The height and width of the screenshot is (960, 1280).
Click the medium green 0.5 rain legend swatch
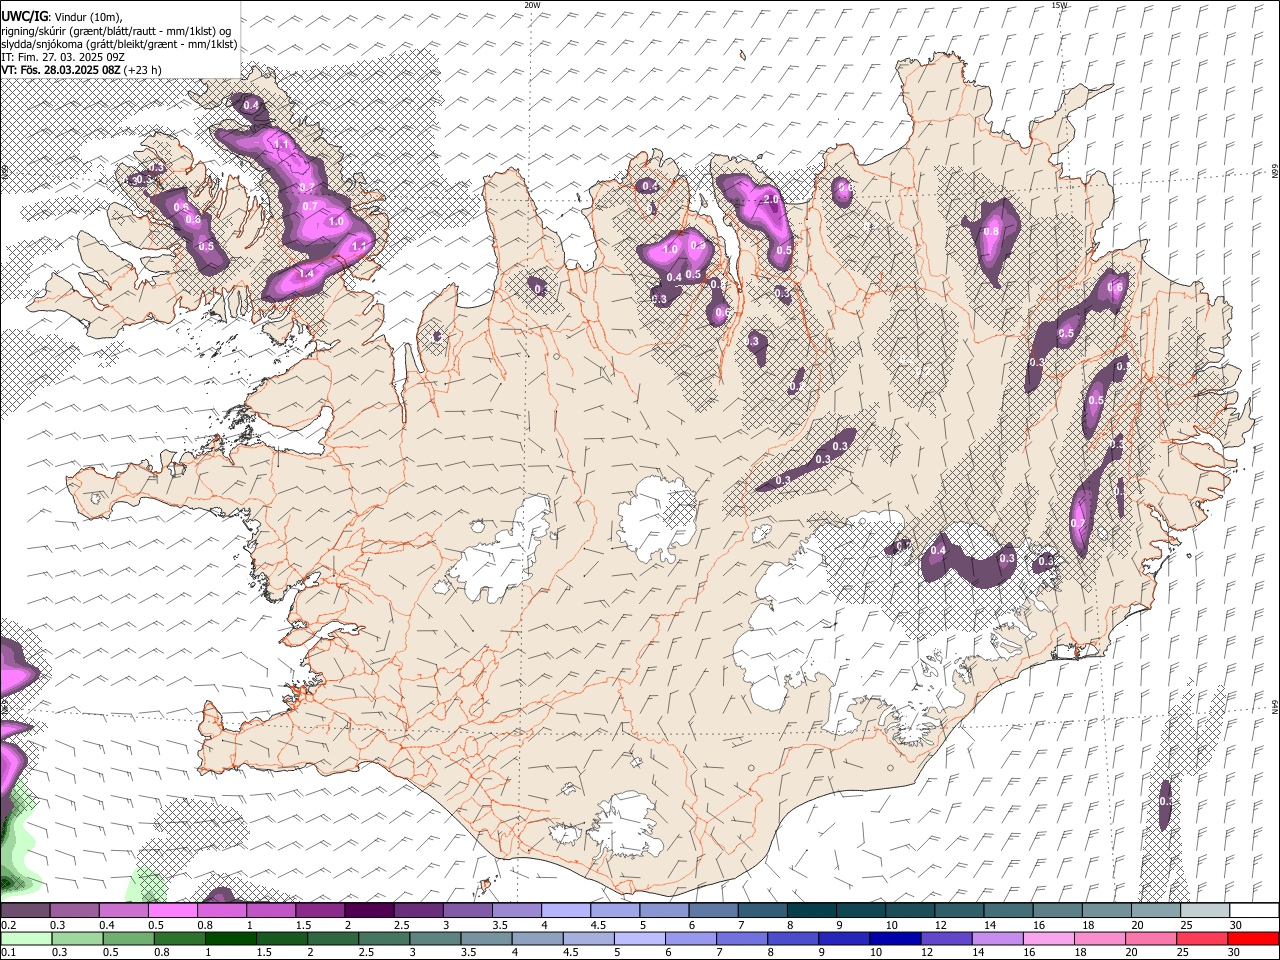pos(128,938)
